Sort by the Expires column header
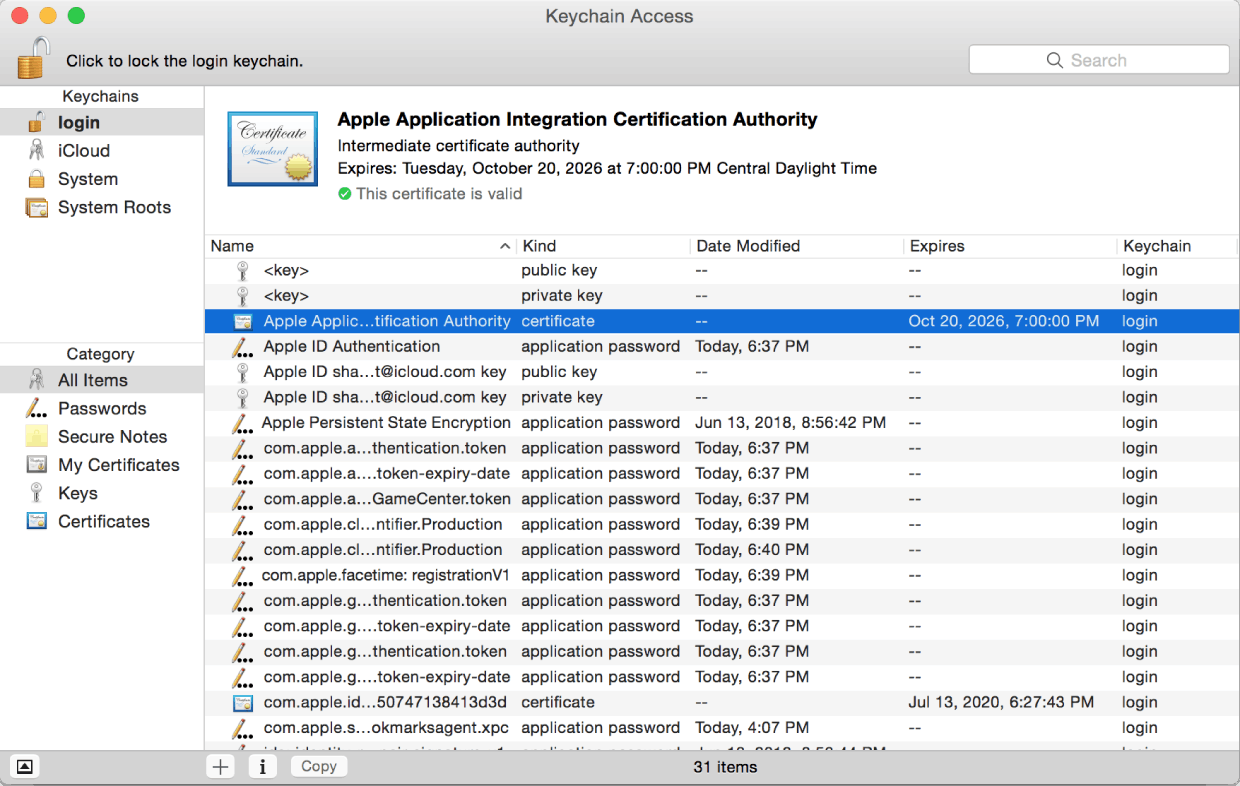 tap(1009, 246)
